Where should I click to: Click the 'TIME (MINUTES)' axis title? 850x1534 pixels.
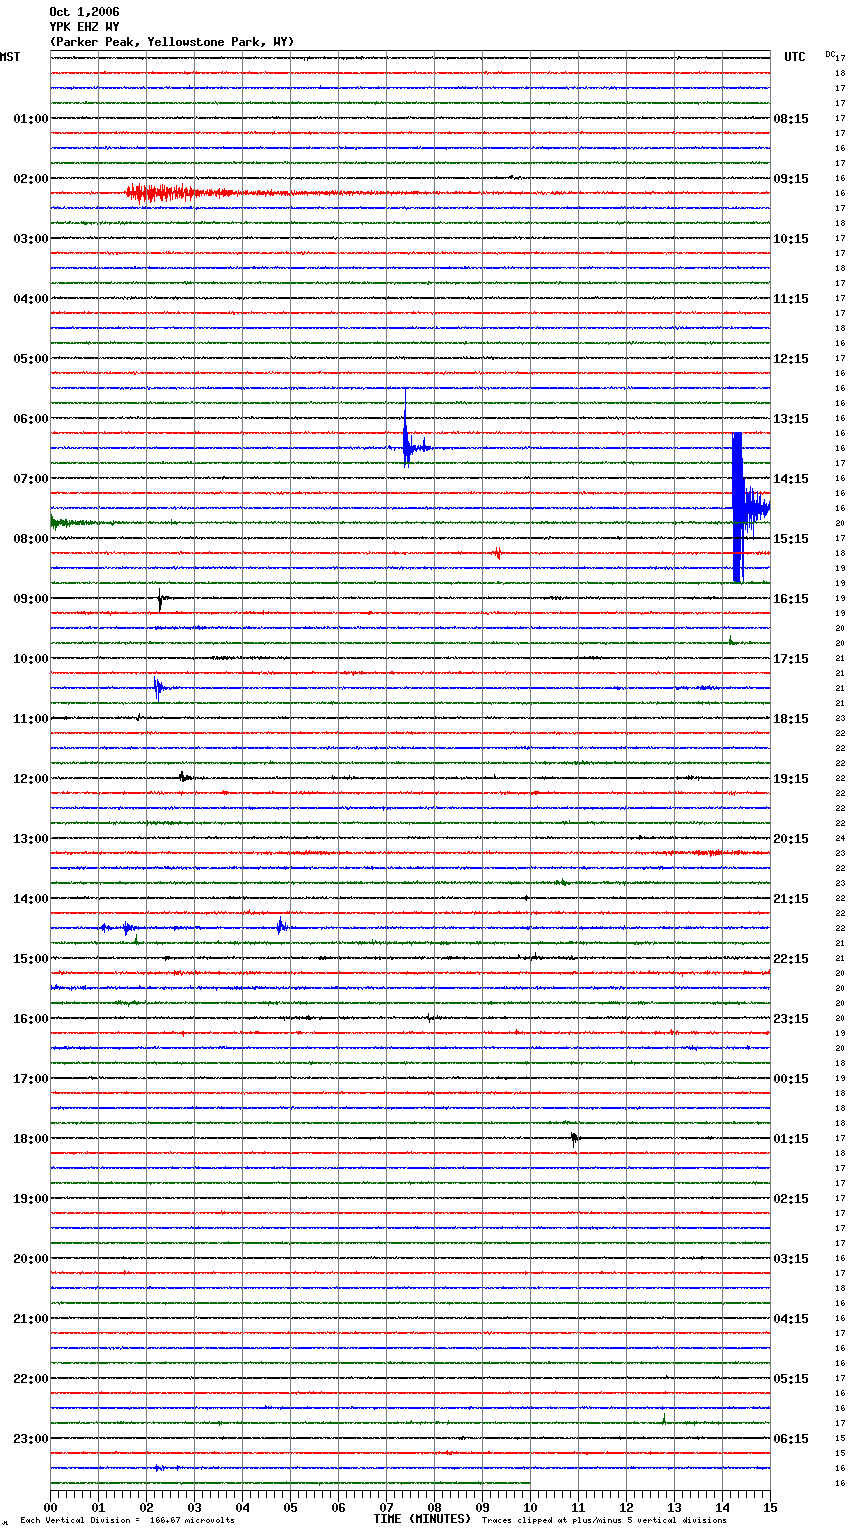(x=422, y=1519)
